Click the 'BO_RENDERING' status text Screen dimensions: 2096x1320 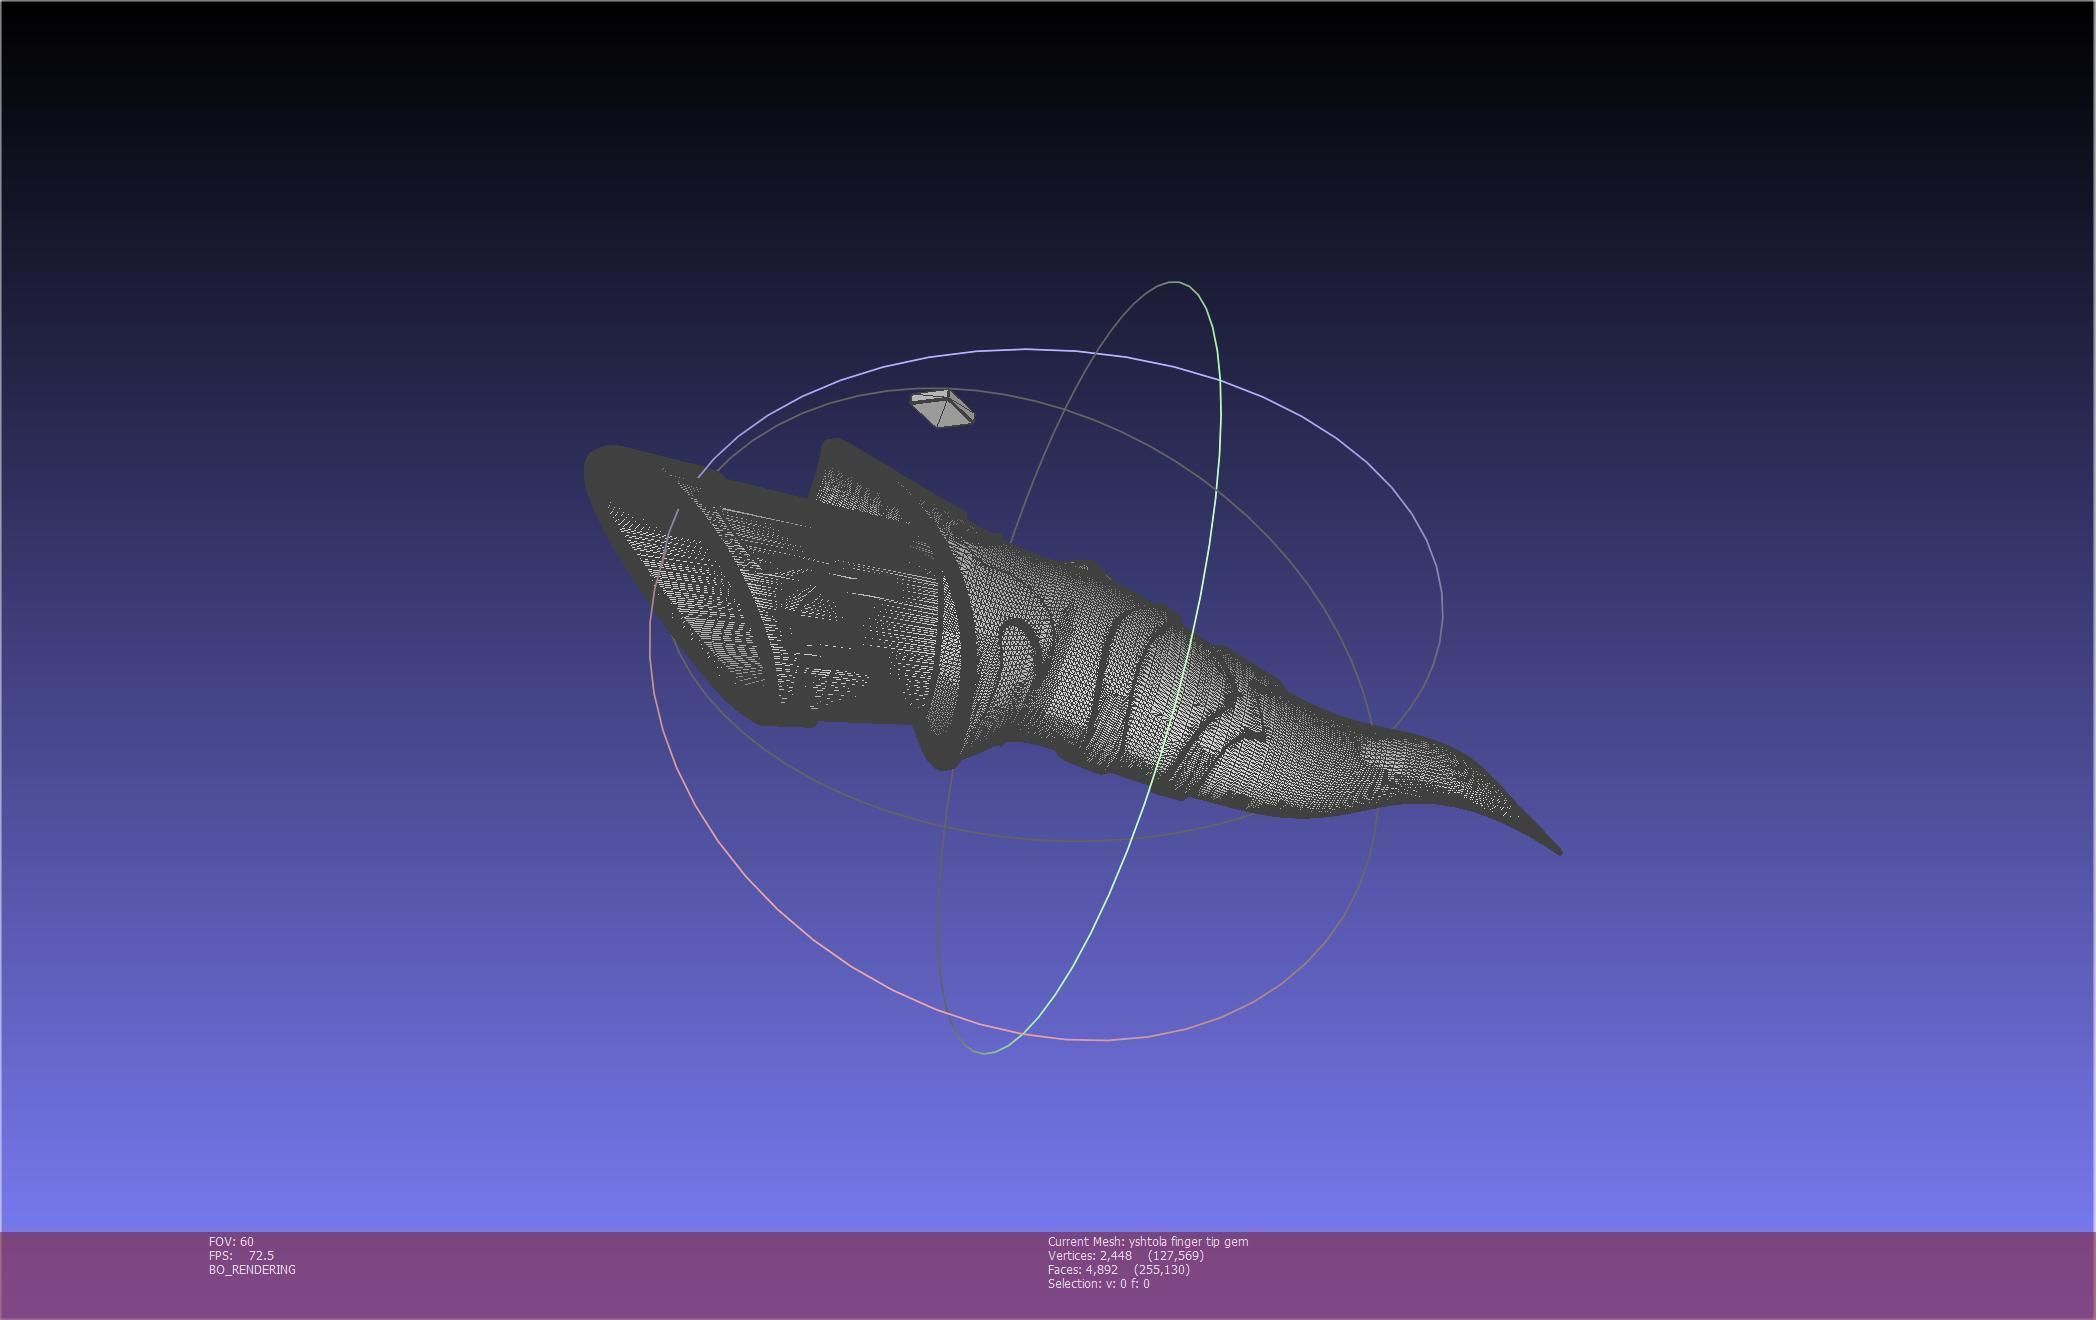[x=252, y=1269]
